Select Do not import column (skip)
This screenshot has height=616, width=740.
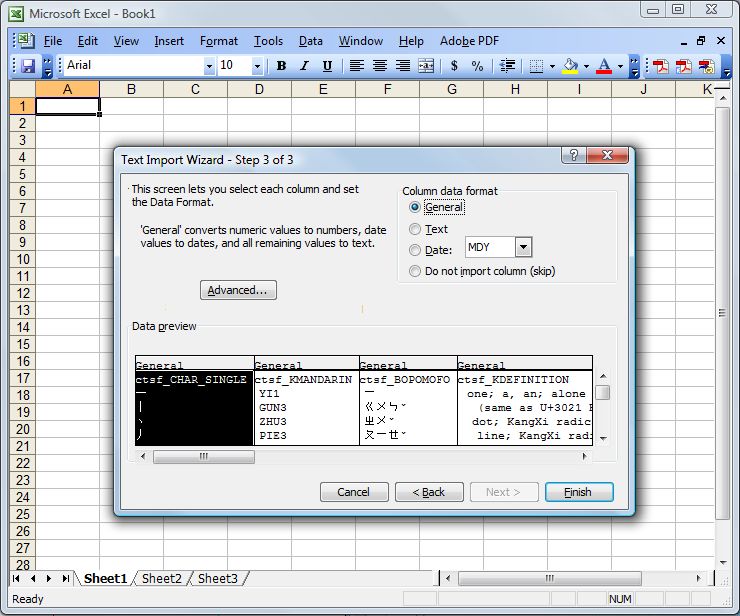pos(415,271)
